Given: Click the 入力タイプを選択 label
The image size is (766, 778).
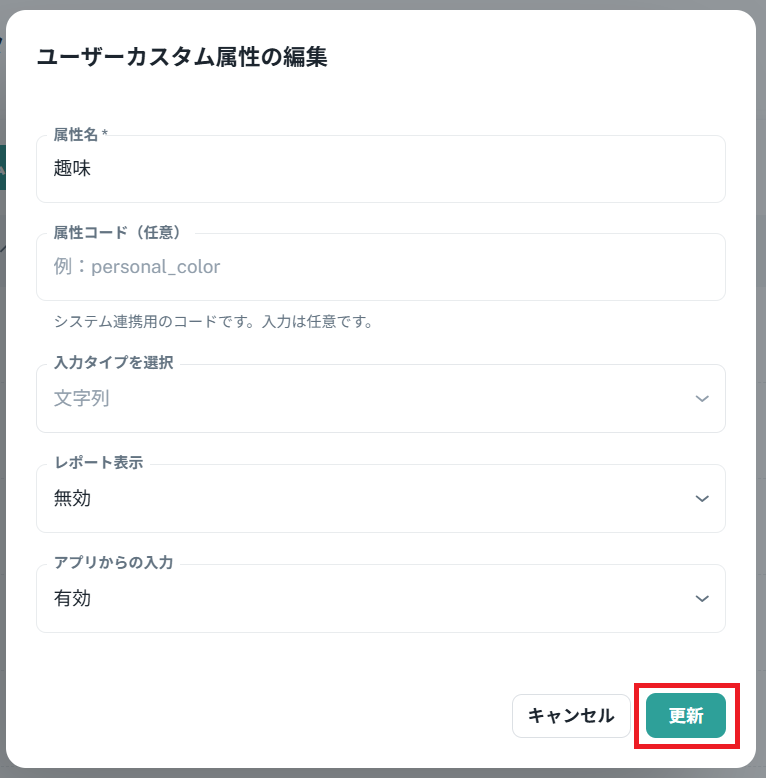Looking at the screenshot, I should 113,363.
